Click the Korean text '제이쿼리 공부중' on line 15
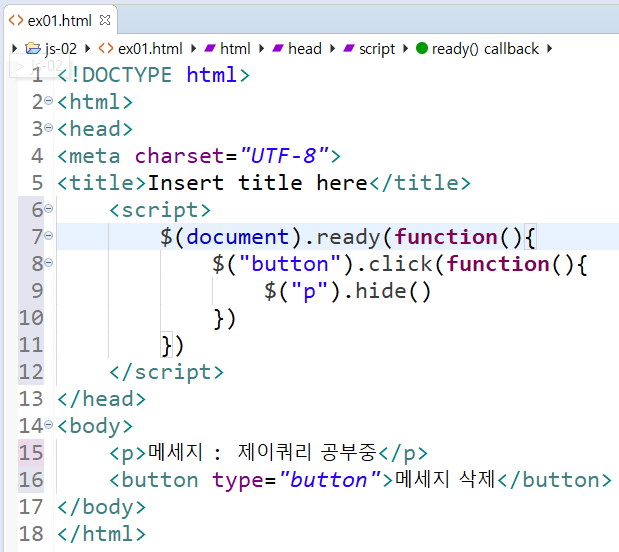Screen dimensions: 619x552 (307, 452)
